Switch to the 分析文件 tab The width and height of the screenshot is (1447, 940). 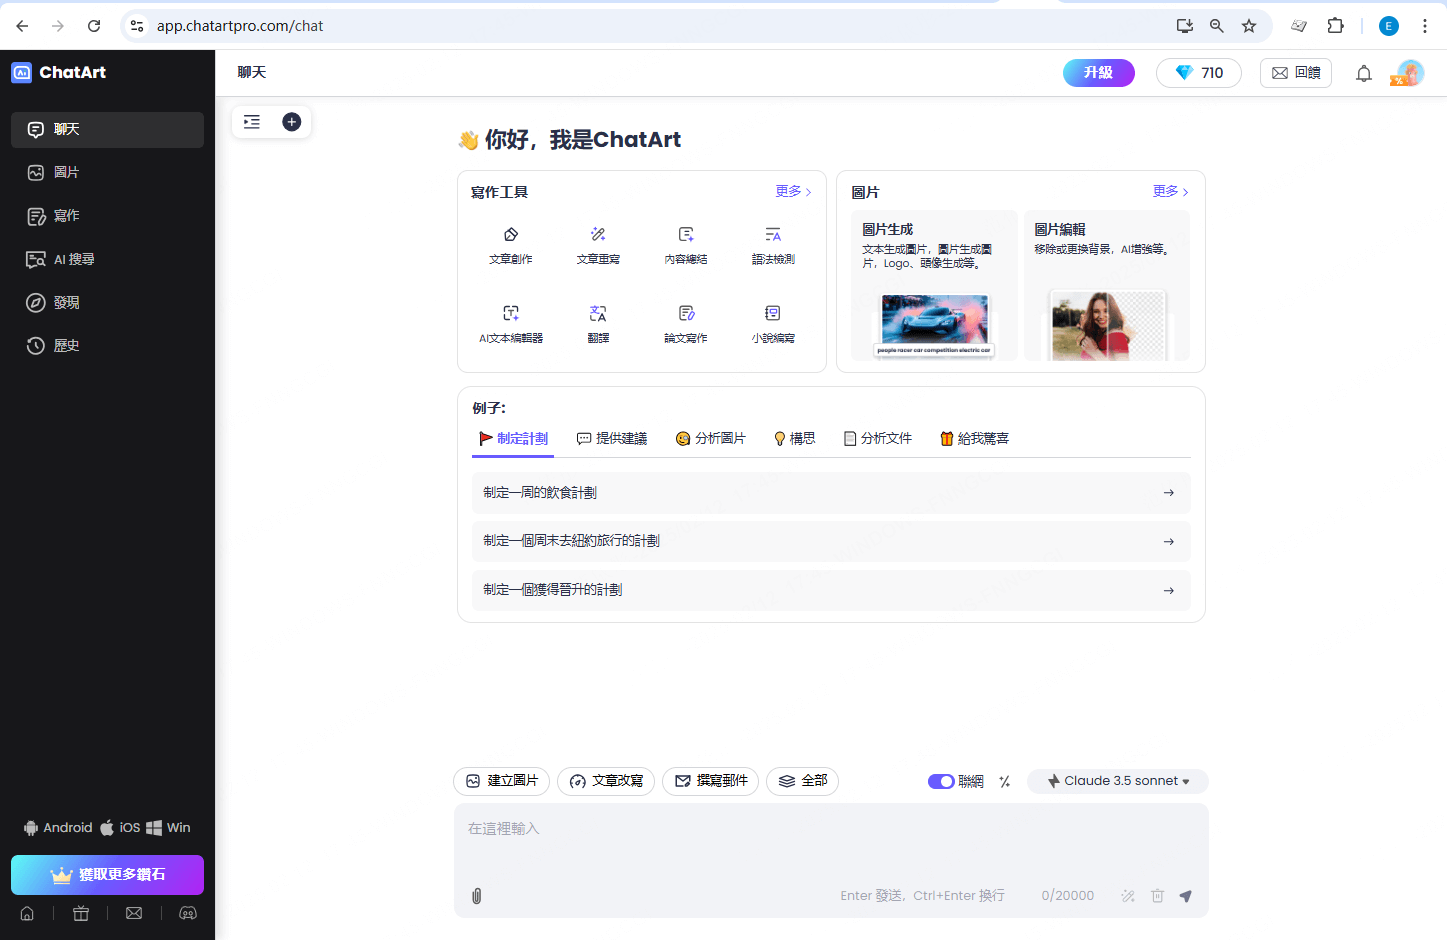tap(878, 438)
